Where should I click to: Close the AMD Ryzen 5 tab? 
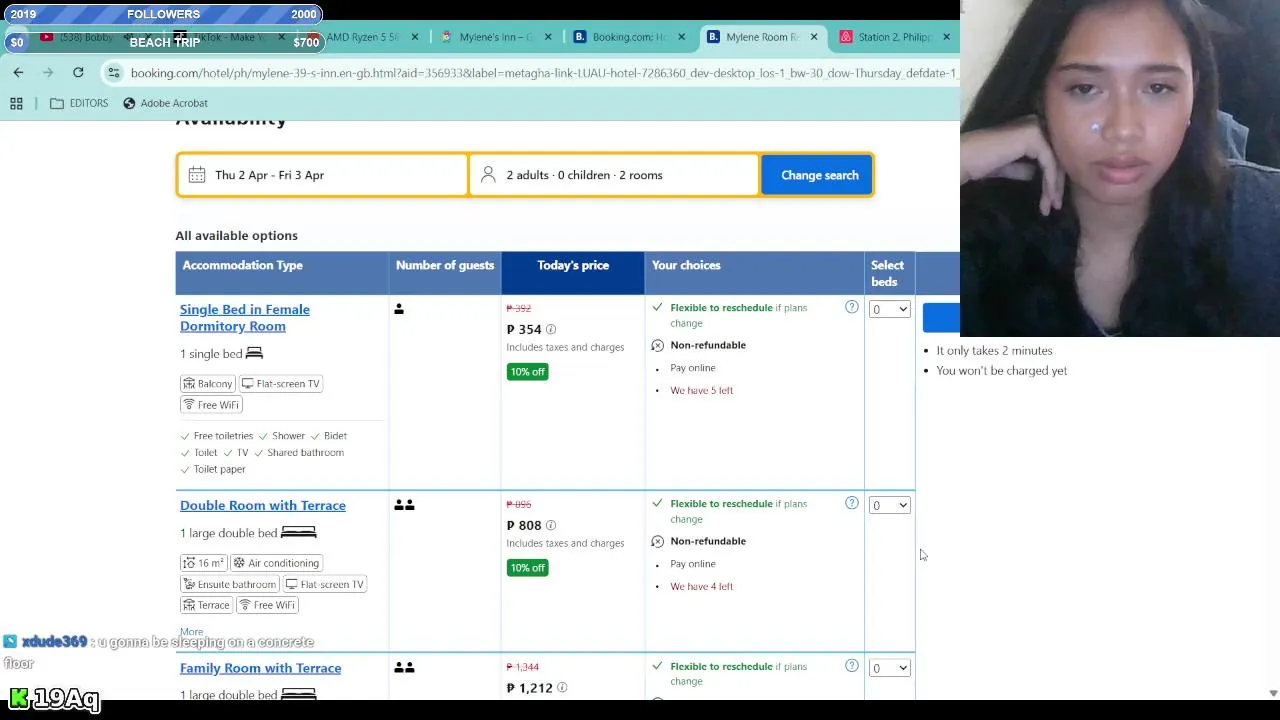tap(415, 37)
